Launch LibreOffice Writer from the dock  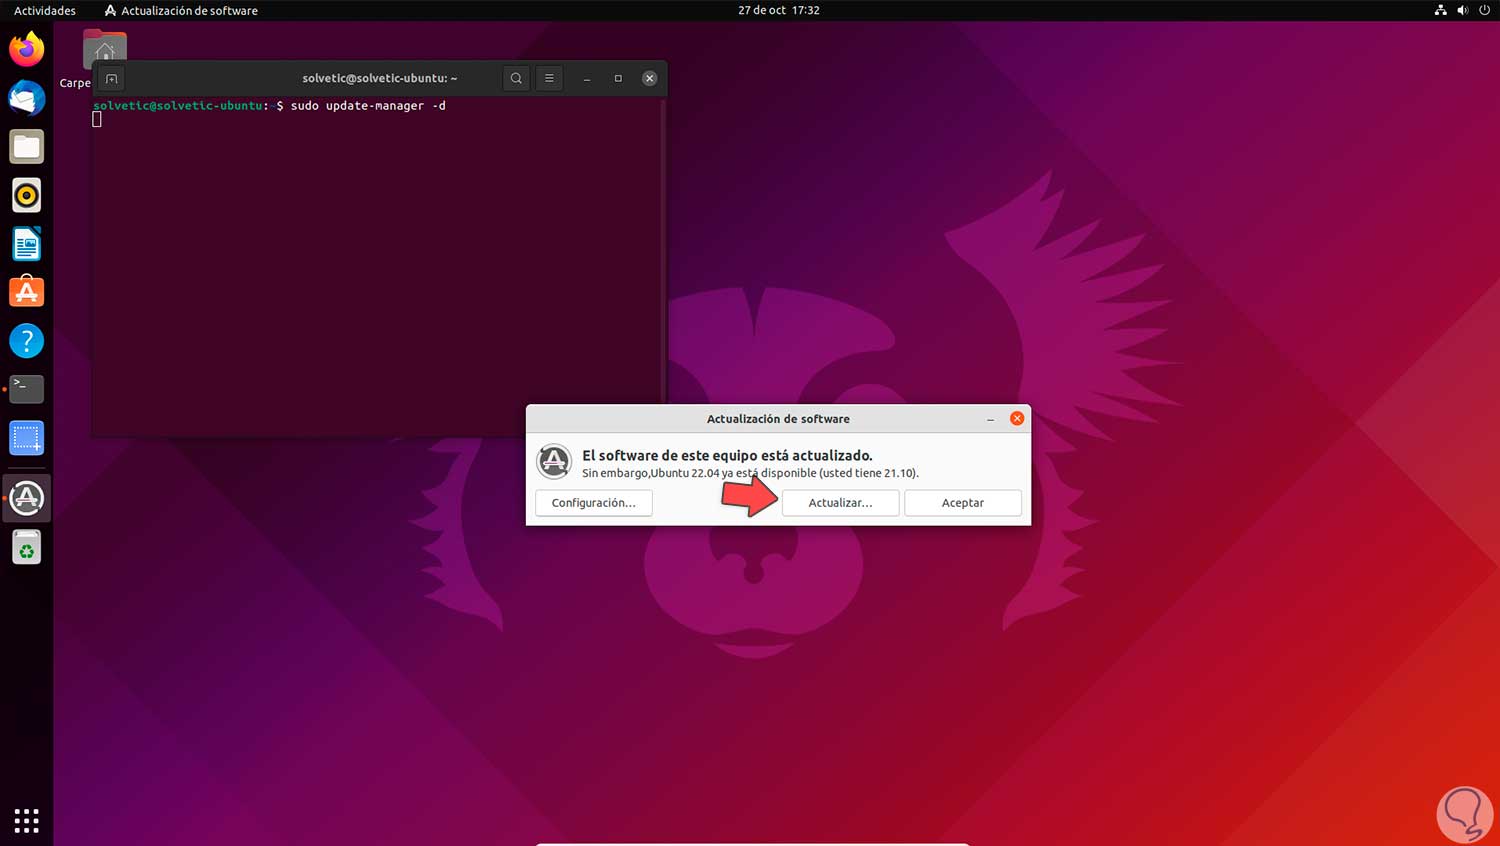pos(27,244)
